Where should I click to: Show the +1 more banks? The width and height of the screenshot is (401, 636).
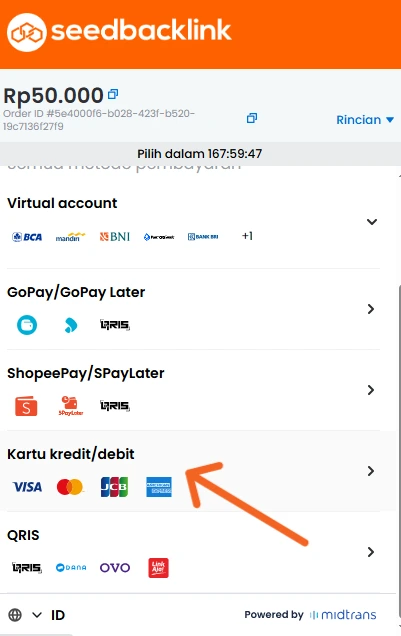click(247, 236)
